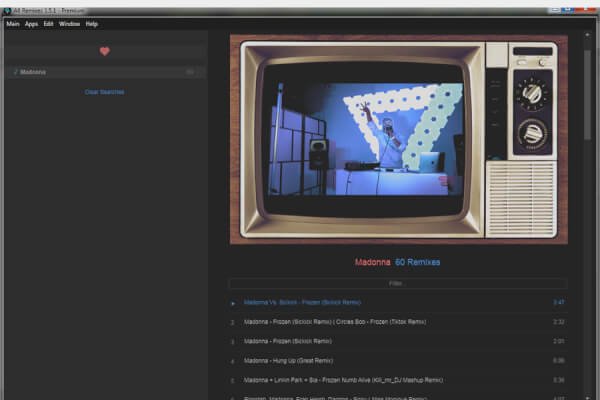Click the small icon at right of Madonna search row
Image resolution: width=600 pixels, height=400 pixels.
[x=190, y=72]
